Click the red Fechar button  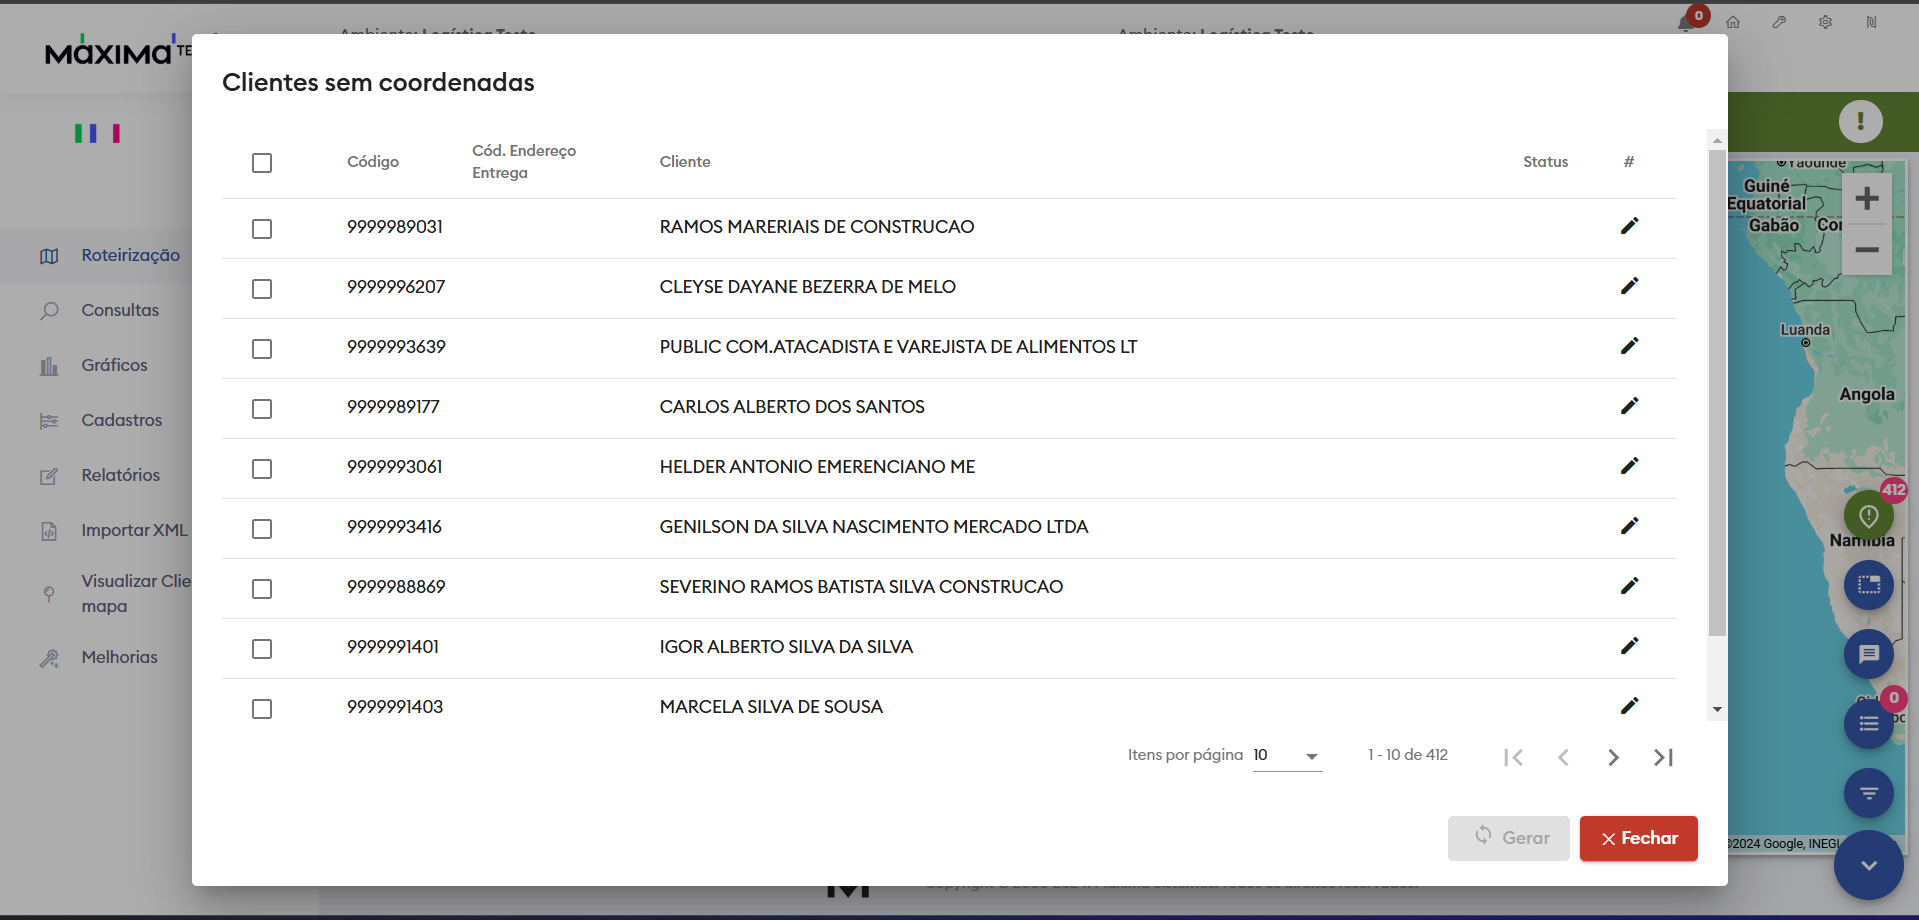[1638, 838]
